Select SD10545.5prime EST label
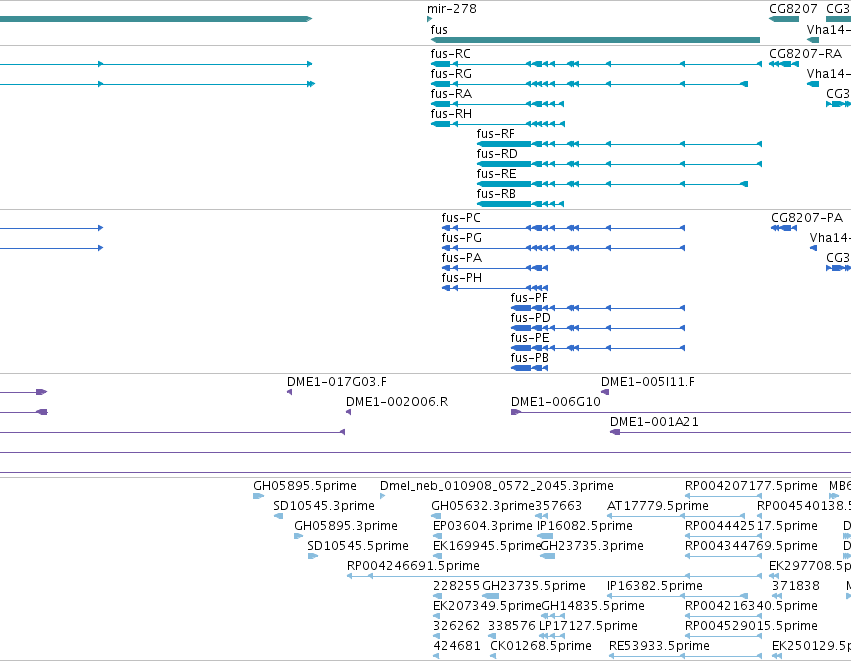This screenshot has height=661, width=851. tap(358, 546)
